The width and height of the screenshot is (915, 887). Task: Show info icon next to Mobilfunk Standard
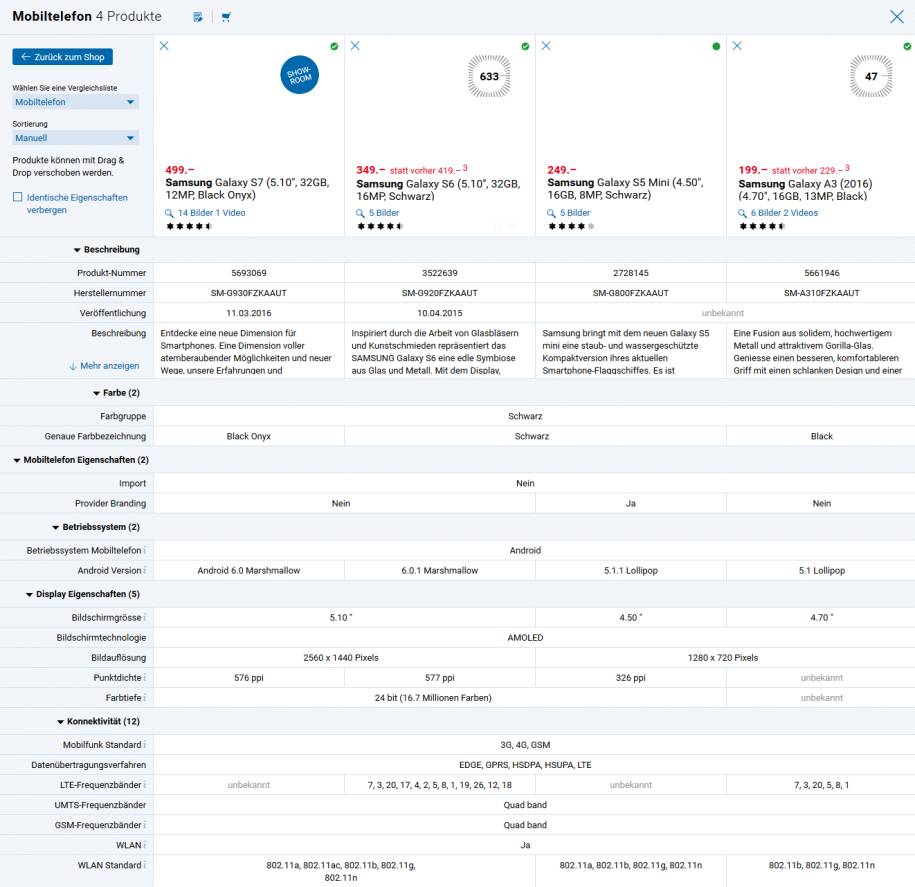(145, 745)
